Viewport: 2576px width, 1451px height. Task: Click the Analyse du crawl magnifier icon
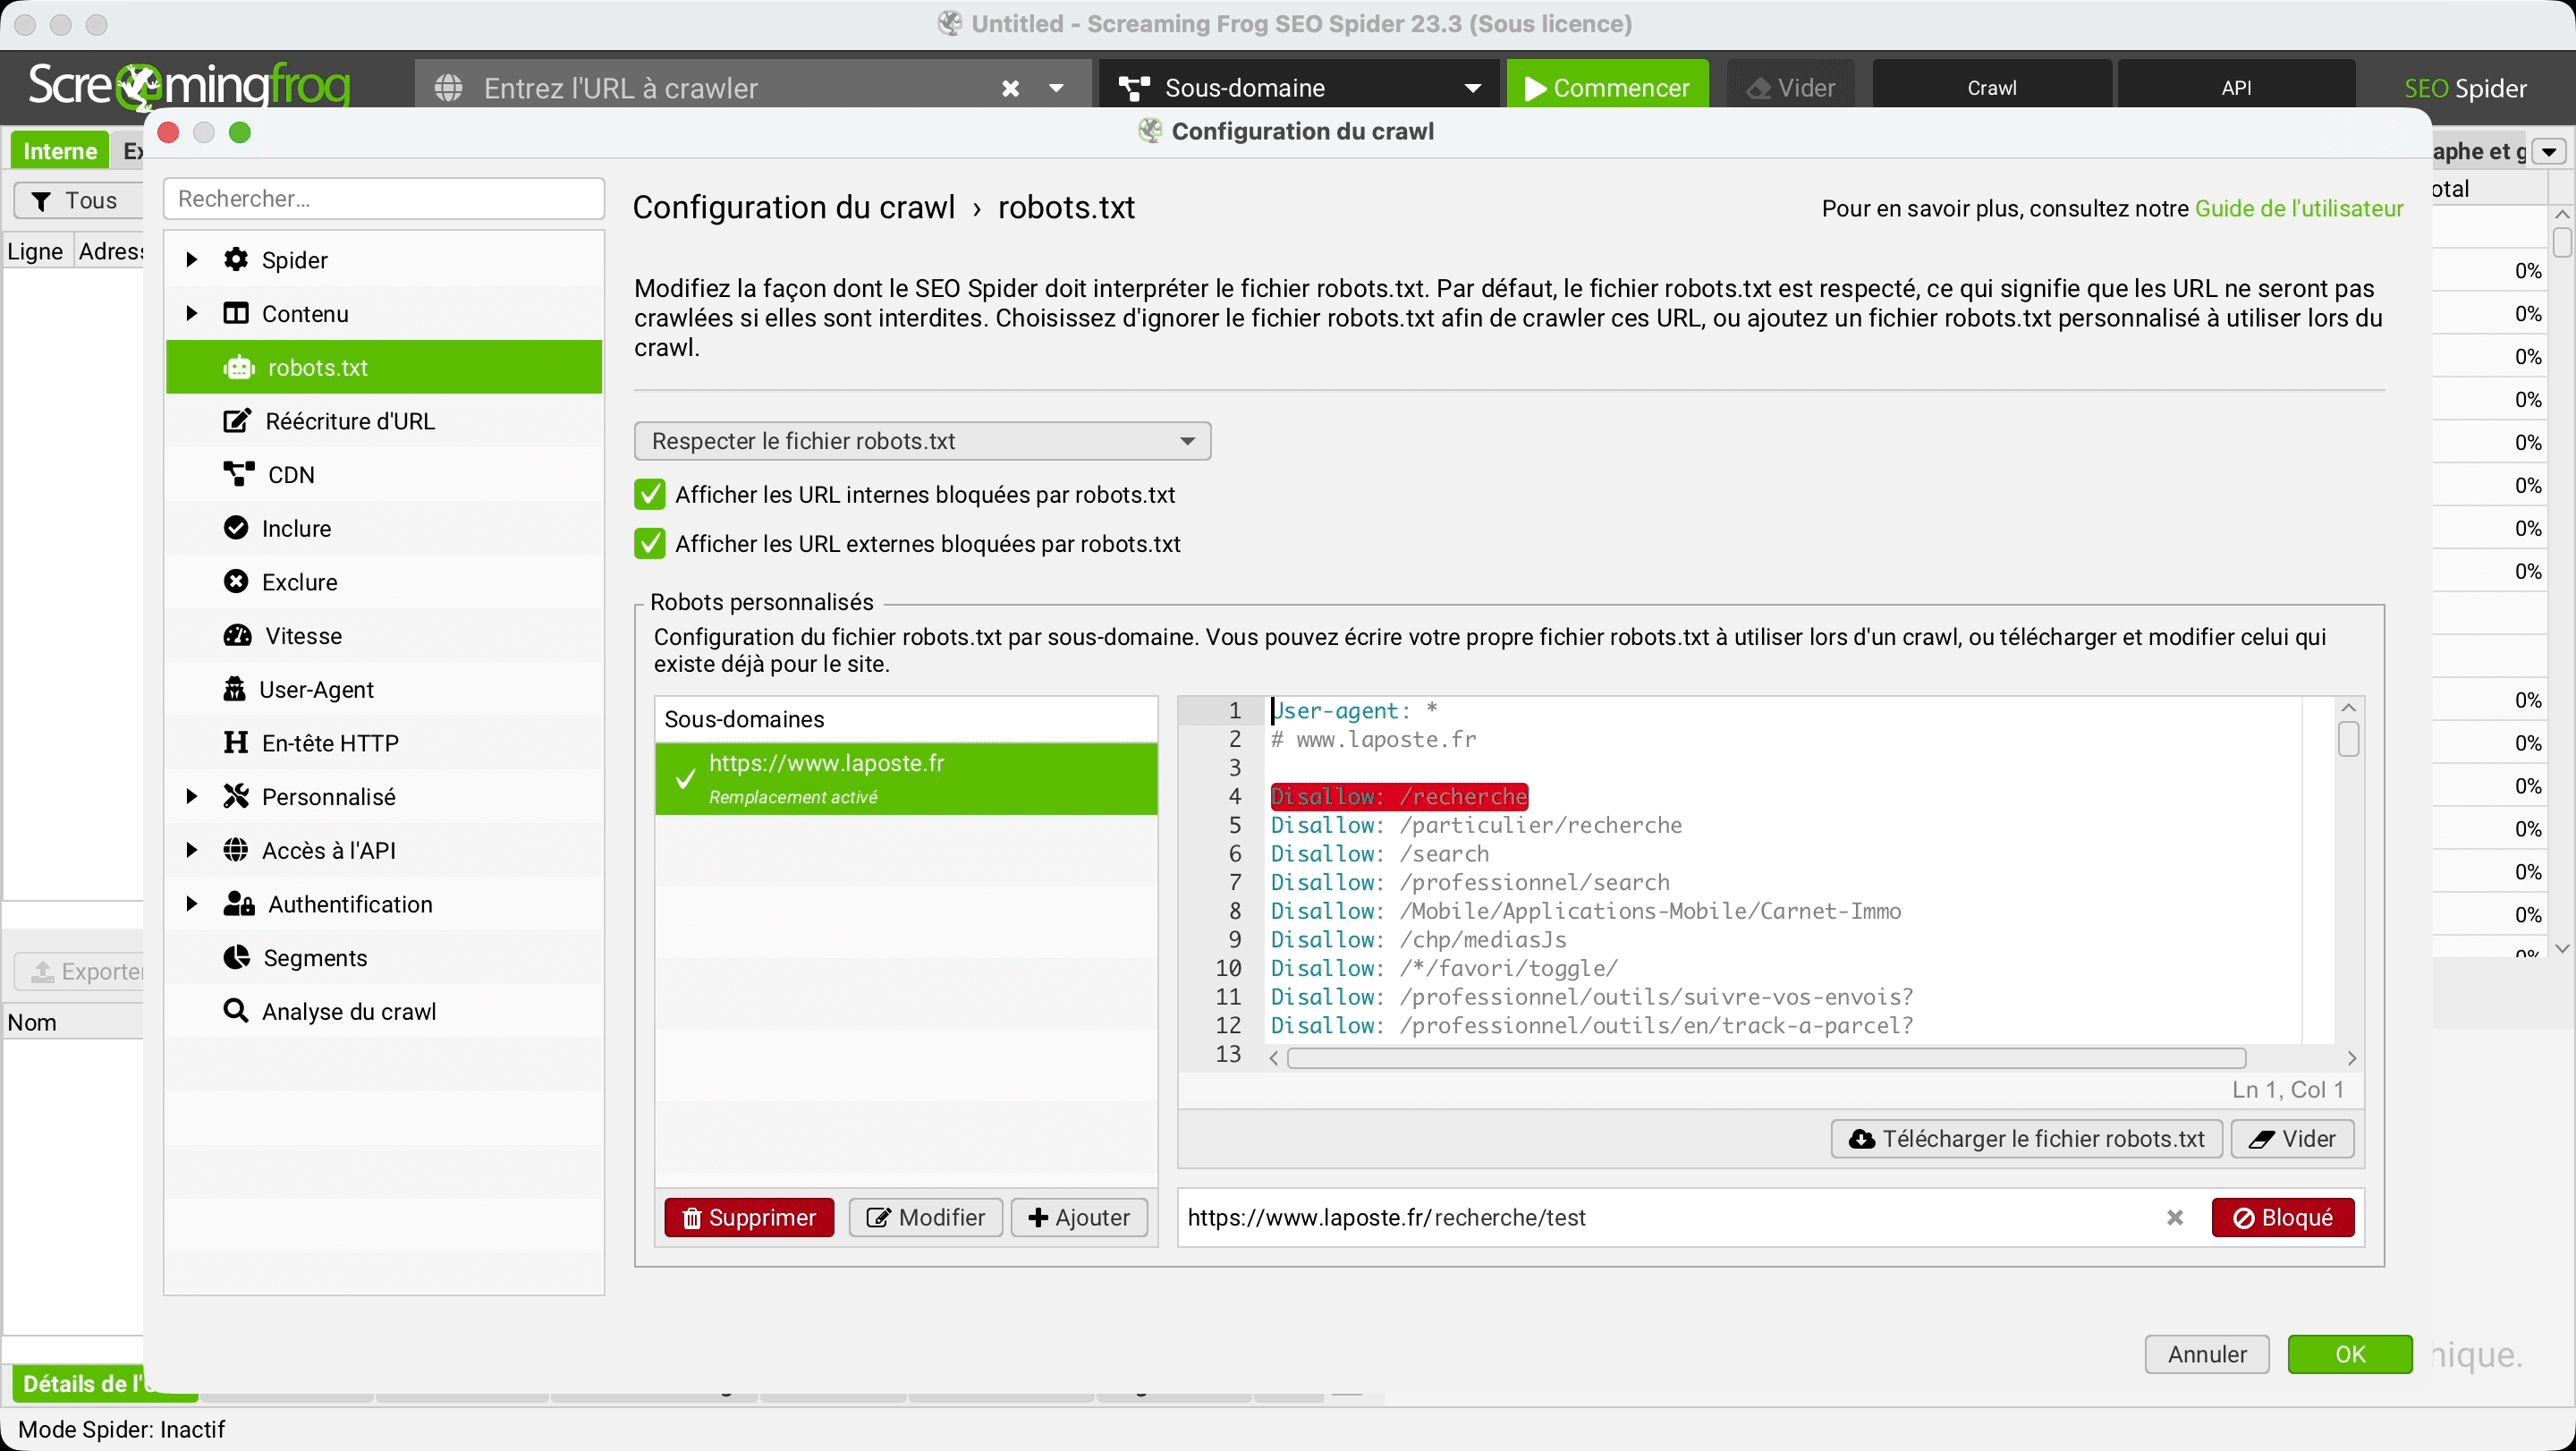pos(236,1012)
